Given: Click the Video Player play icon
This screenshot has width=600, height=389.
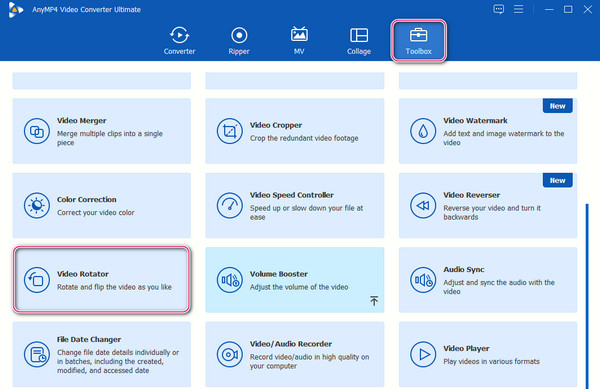Looking at the screenshot, I should (x=423, y=355).
